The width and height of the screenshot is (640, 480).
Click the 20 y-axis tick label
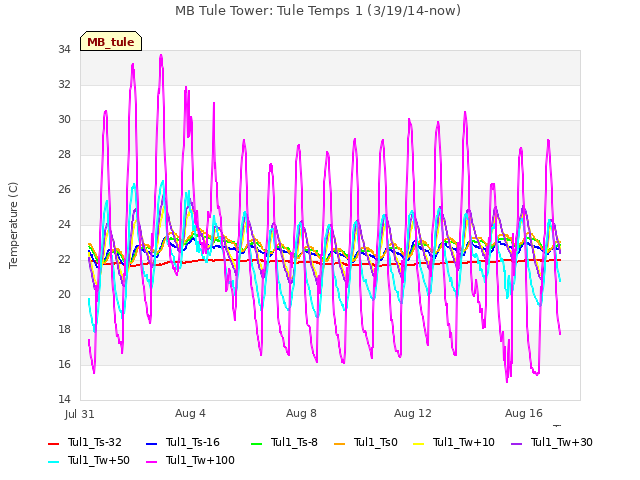[x=64, y=294]
